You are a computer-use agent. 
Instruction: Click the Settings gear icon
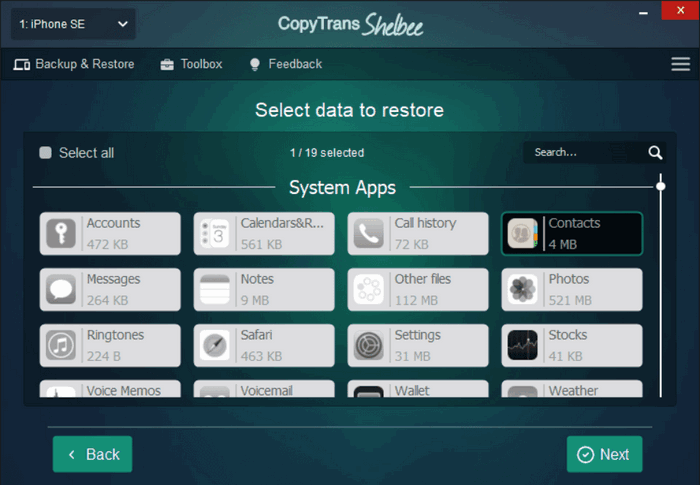pos(368,345)
